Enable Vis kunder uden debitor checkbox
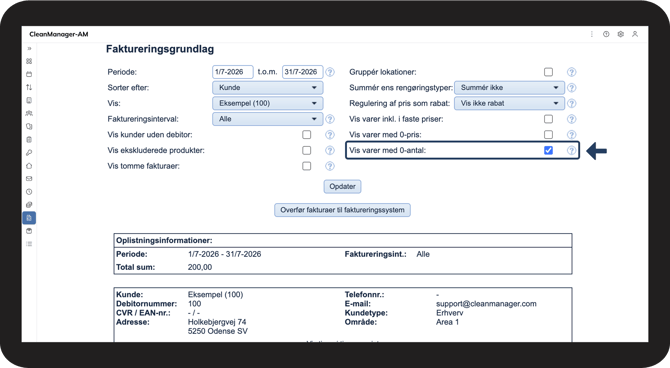670x368 pixels. (x=306, y=135)
